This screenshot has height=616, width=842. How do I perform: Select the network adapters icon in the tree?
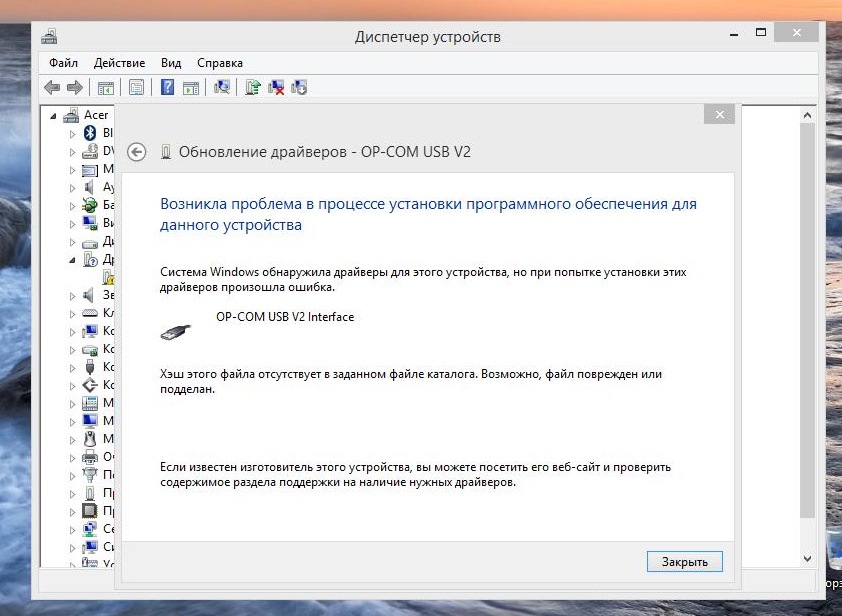tap(90, 528)
